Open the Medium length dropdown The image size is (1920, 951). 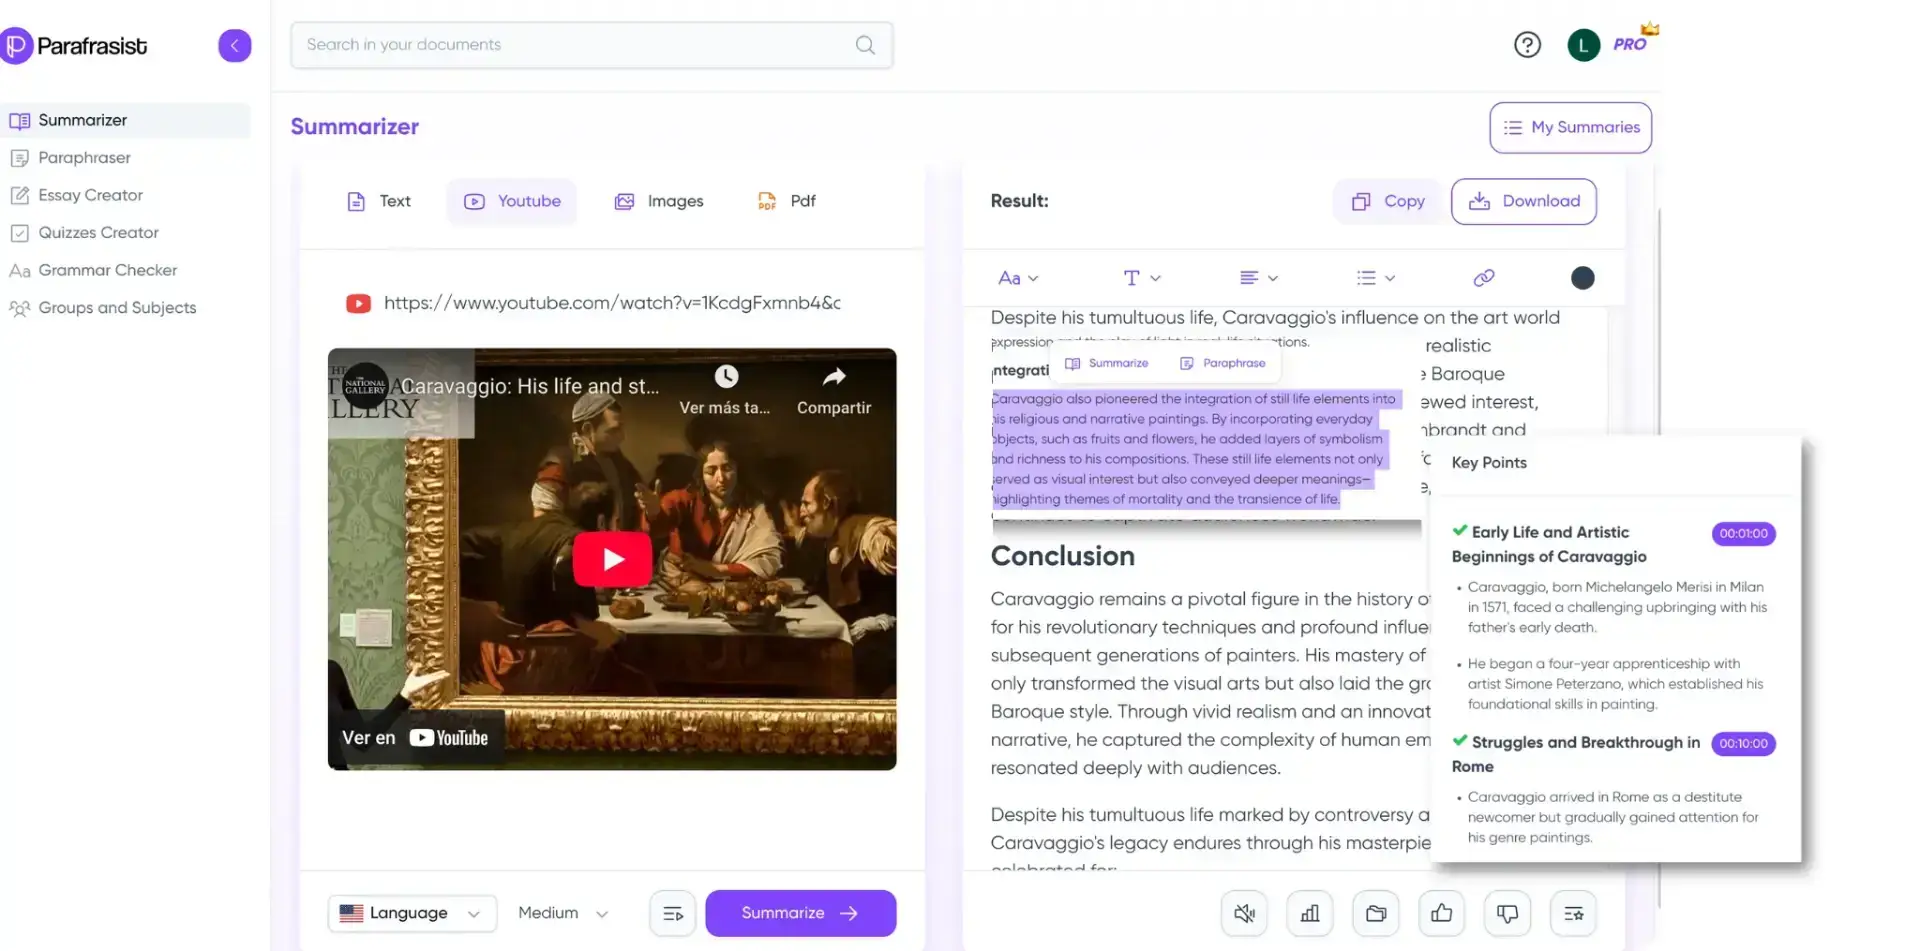click(563, 913)
